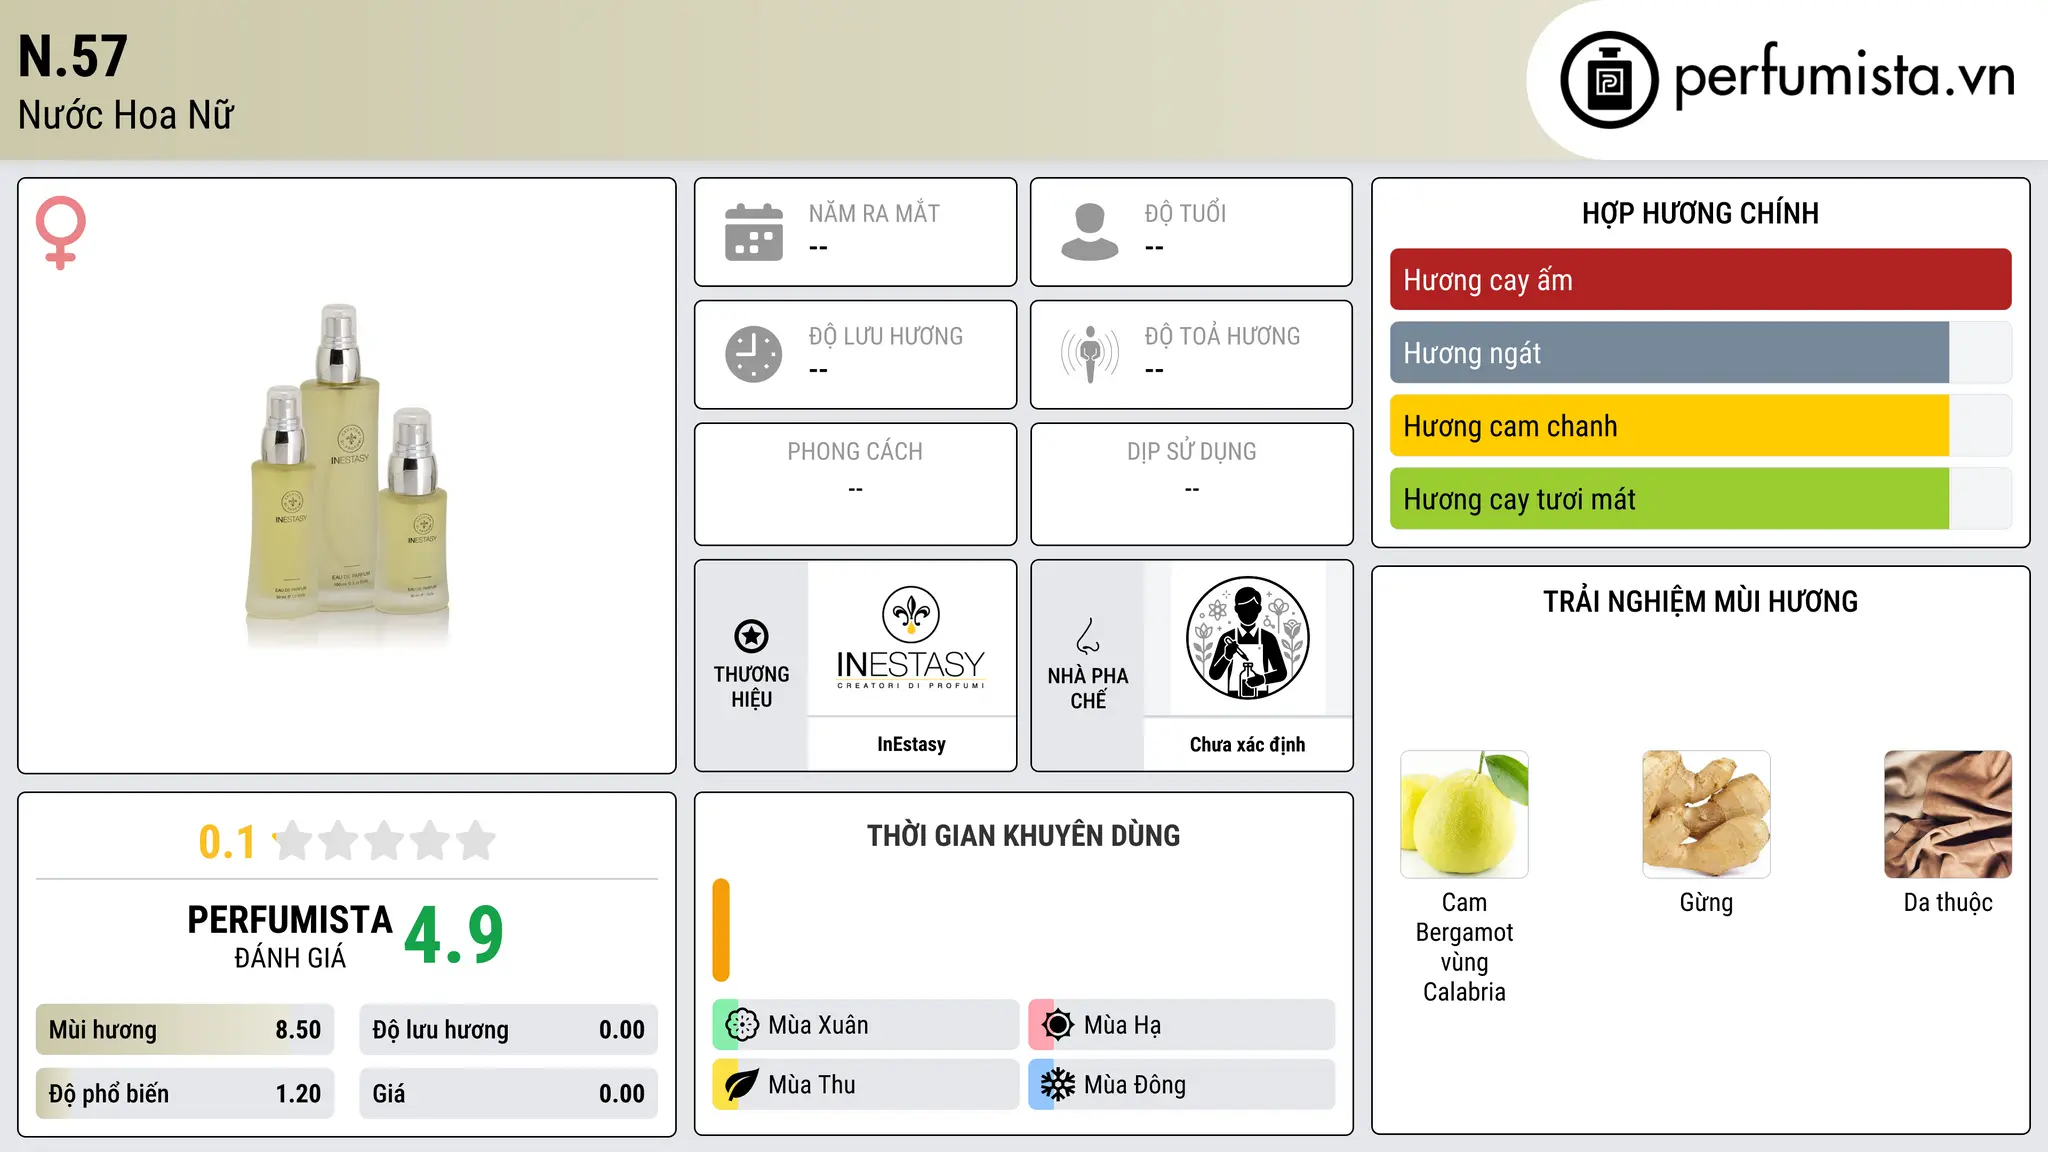This screenshot has width=2048, height=1152.
Task: Click the calendar icon beside Năm ra mắt
Action: click(754, 232)
